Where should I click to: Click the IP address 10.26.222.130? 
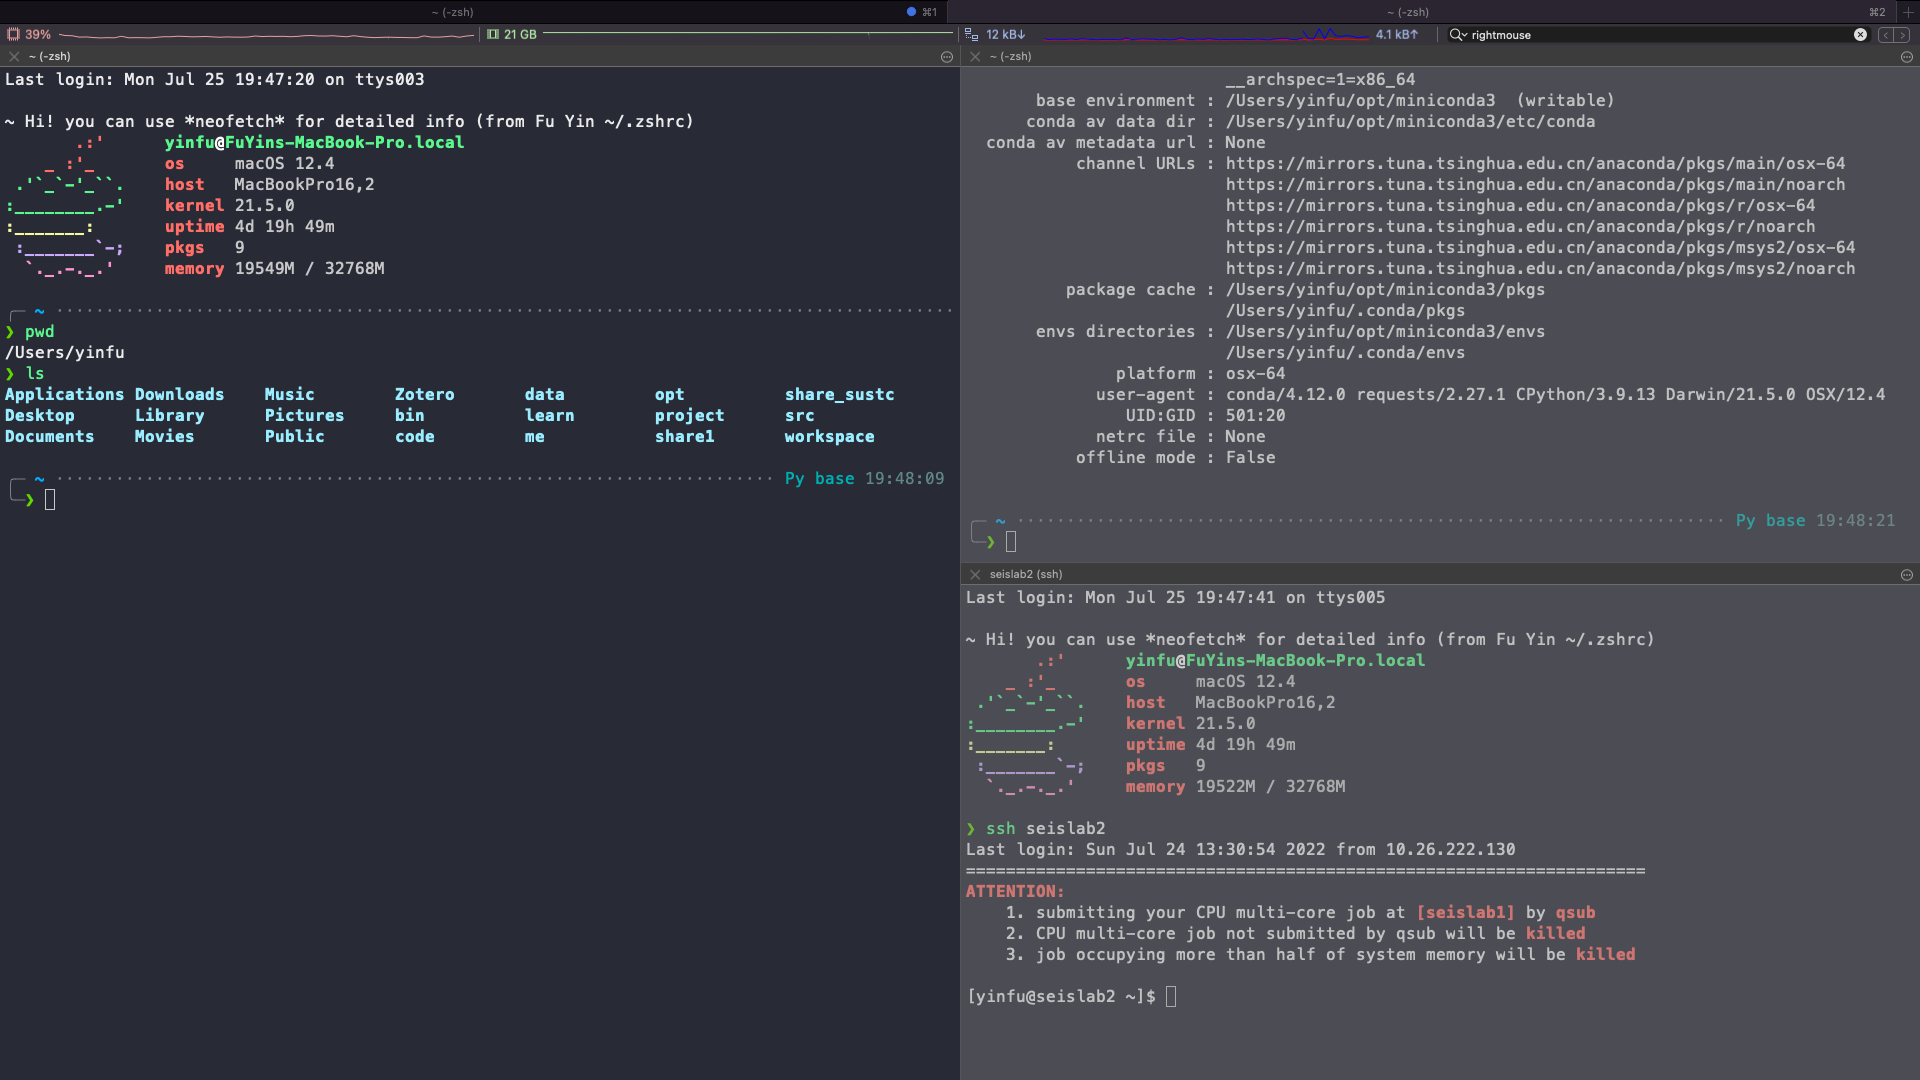[x=1451, y=850]
